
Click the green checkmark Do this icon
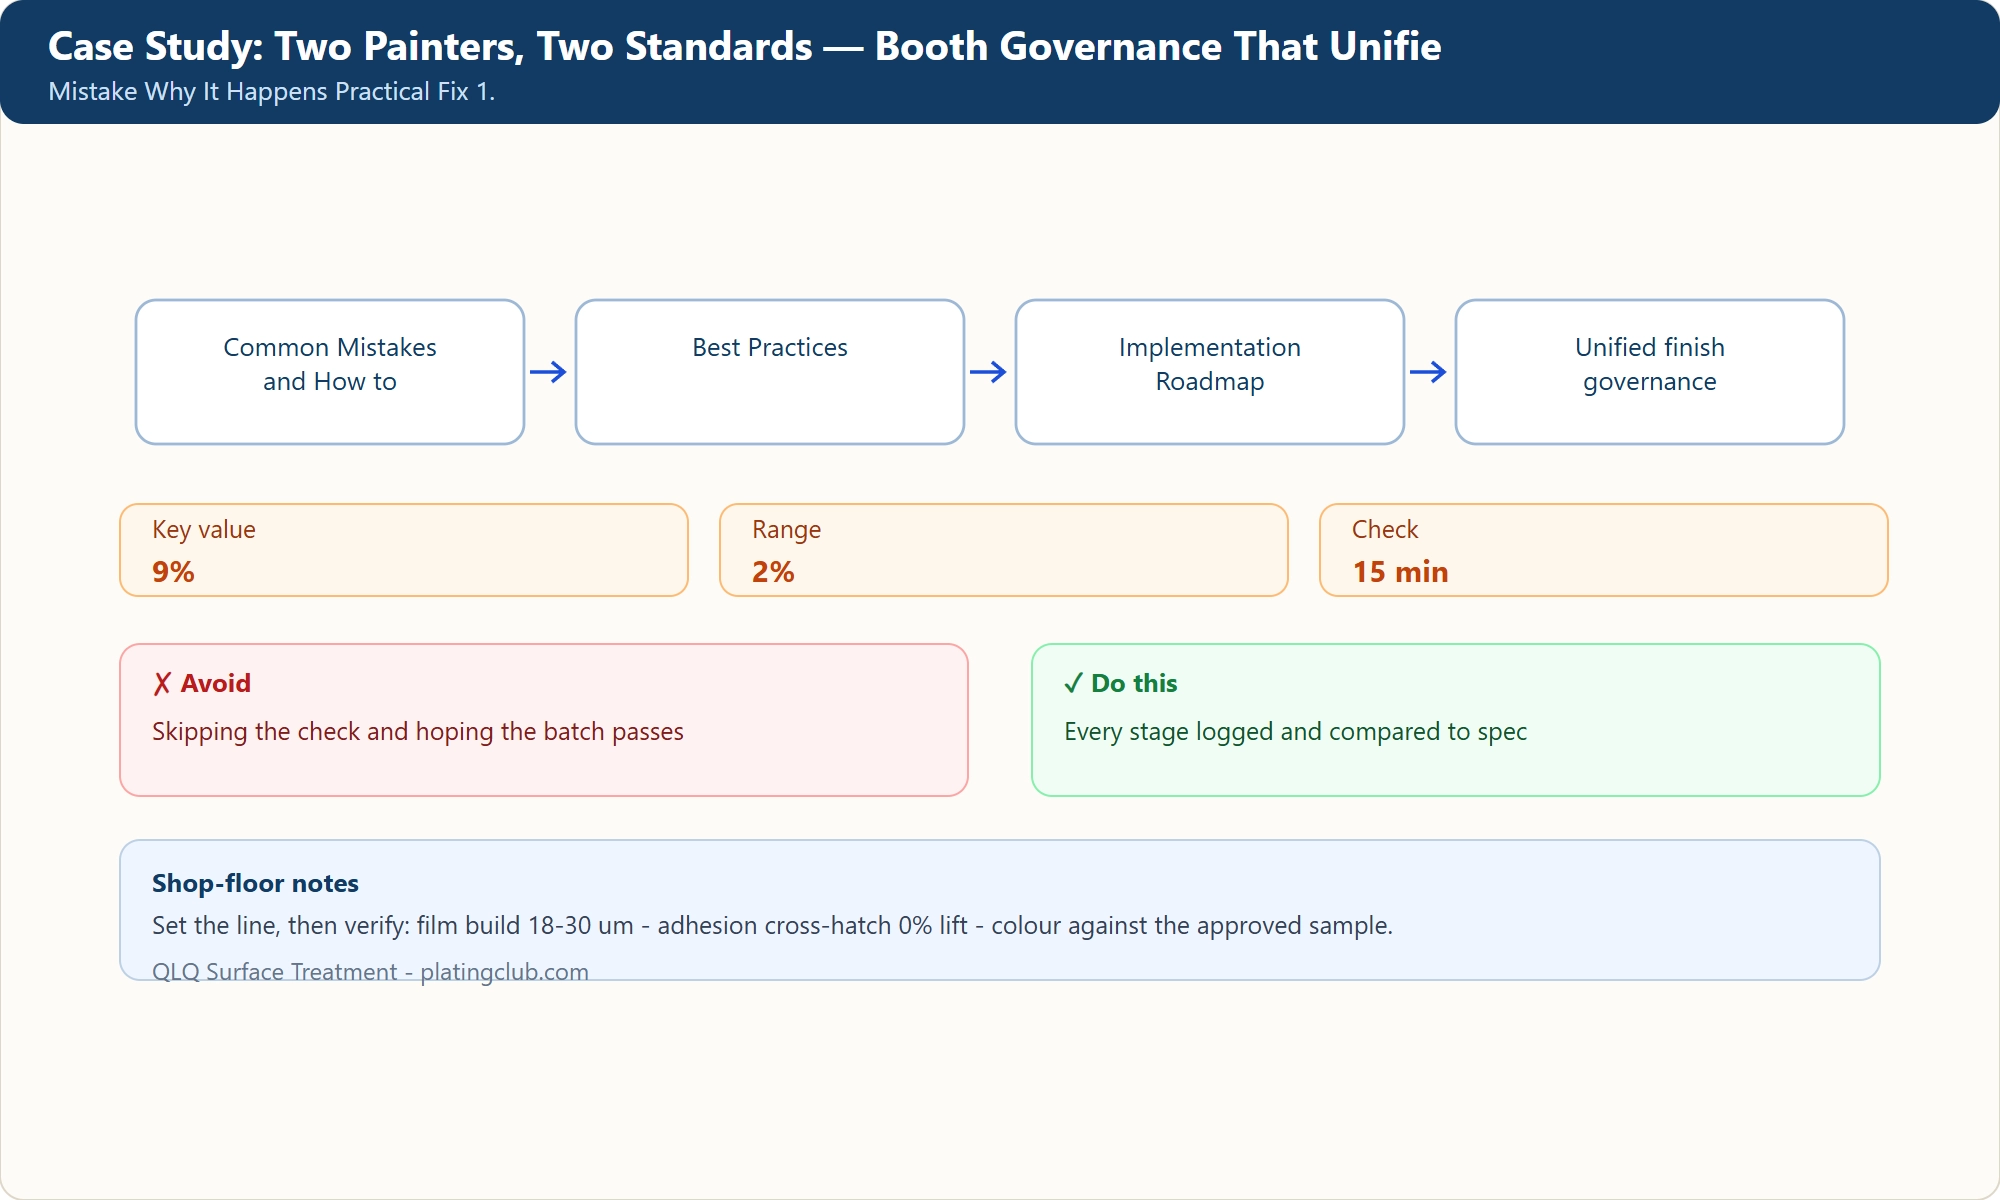pyautogui.click(x=1074, y=684)
